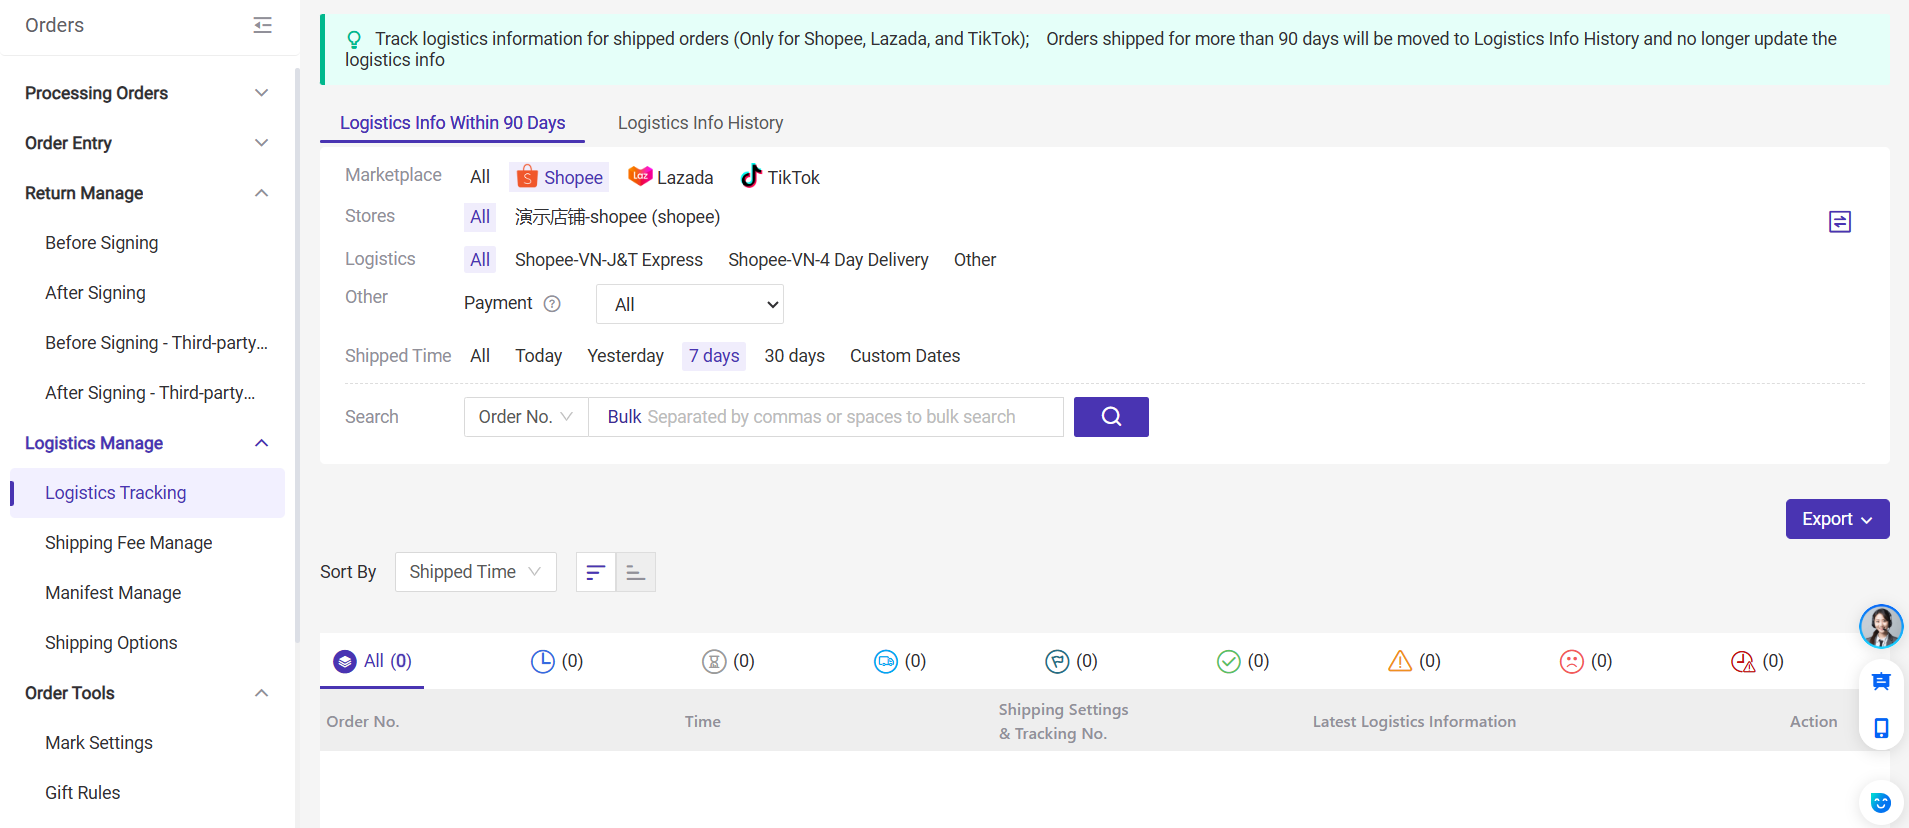
Task: Set Shipped Time to 7 days
Action: (714, 356)
